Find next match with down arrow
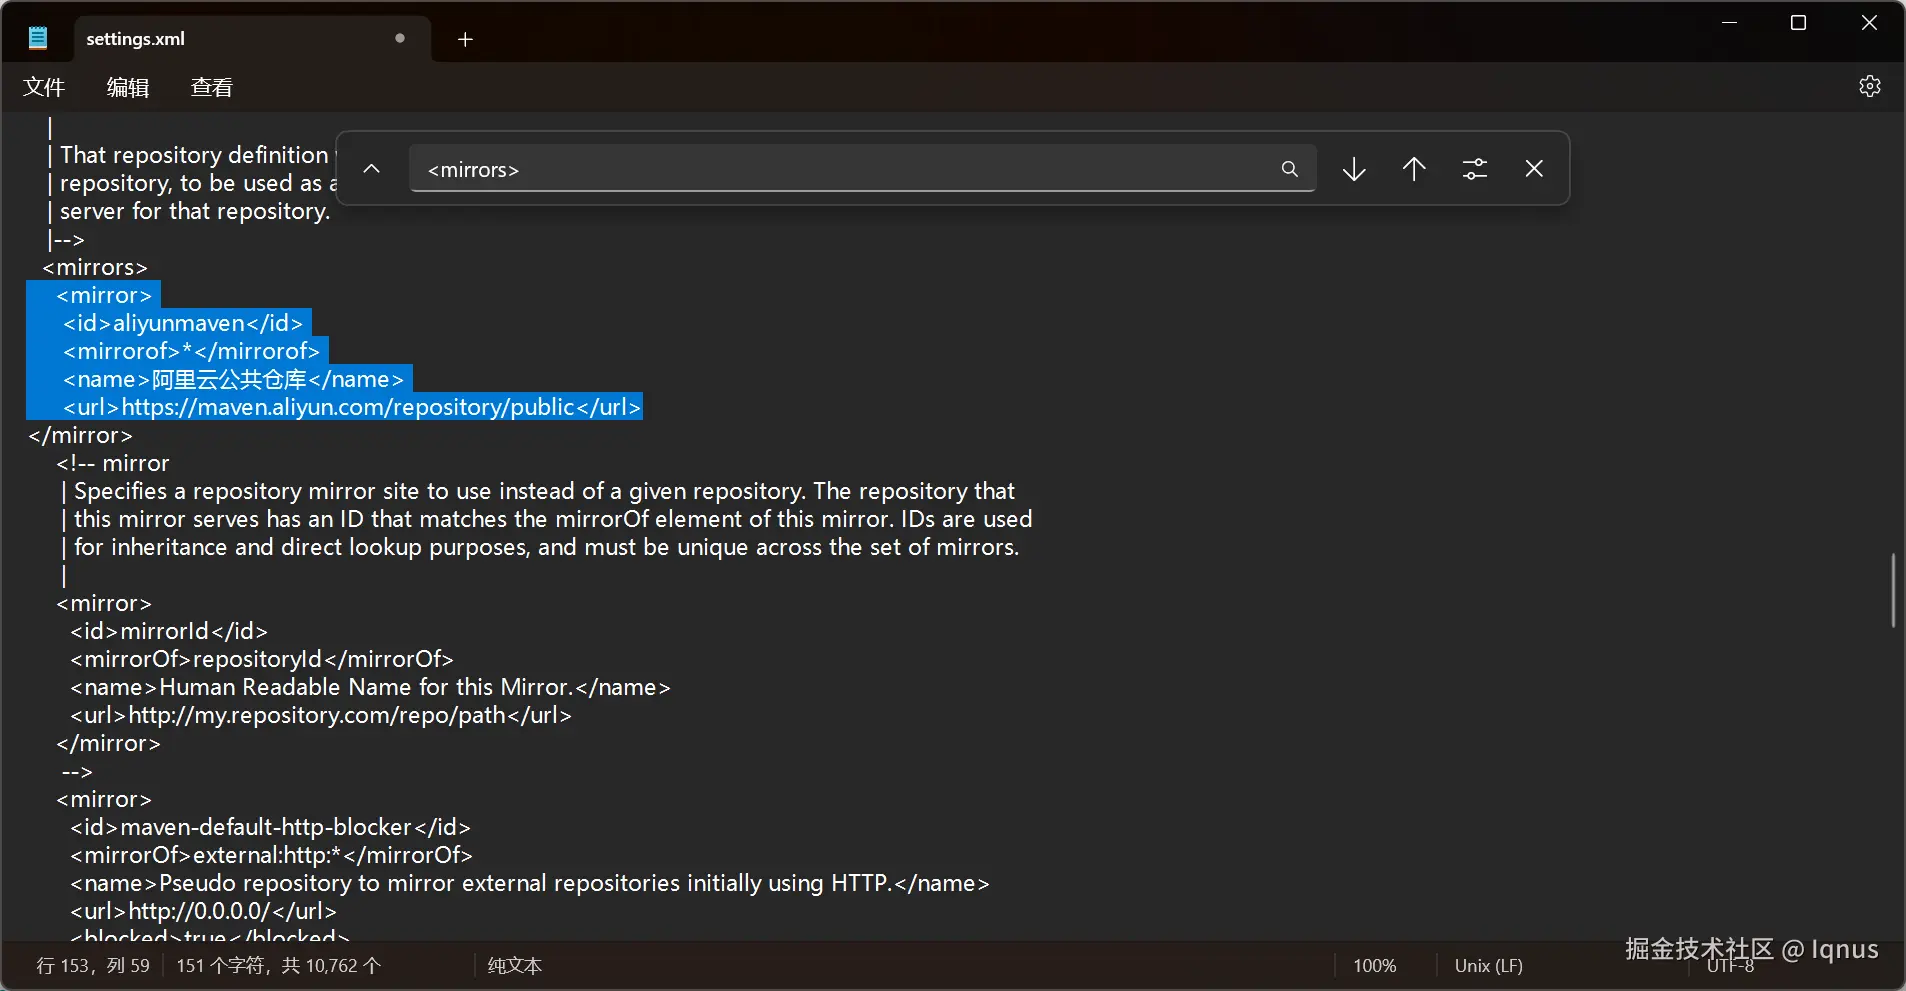1906x991 pixels. tap(1354, 169)
